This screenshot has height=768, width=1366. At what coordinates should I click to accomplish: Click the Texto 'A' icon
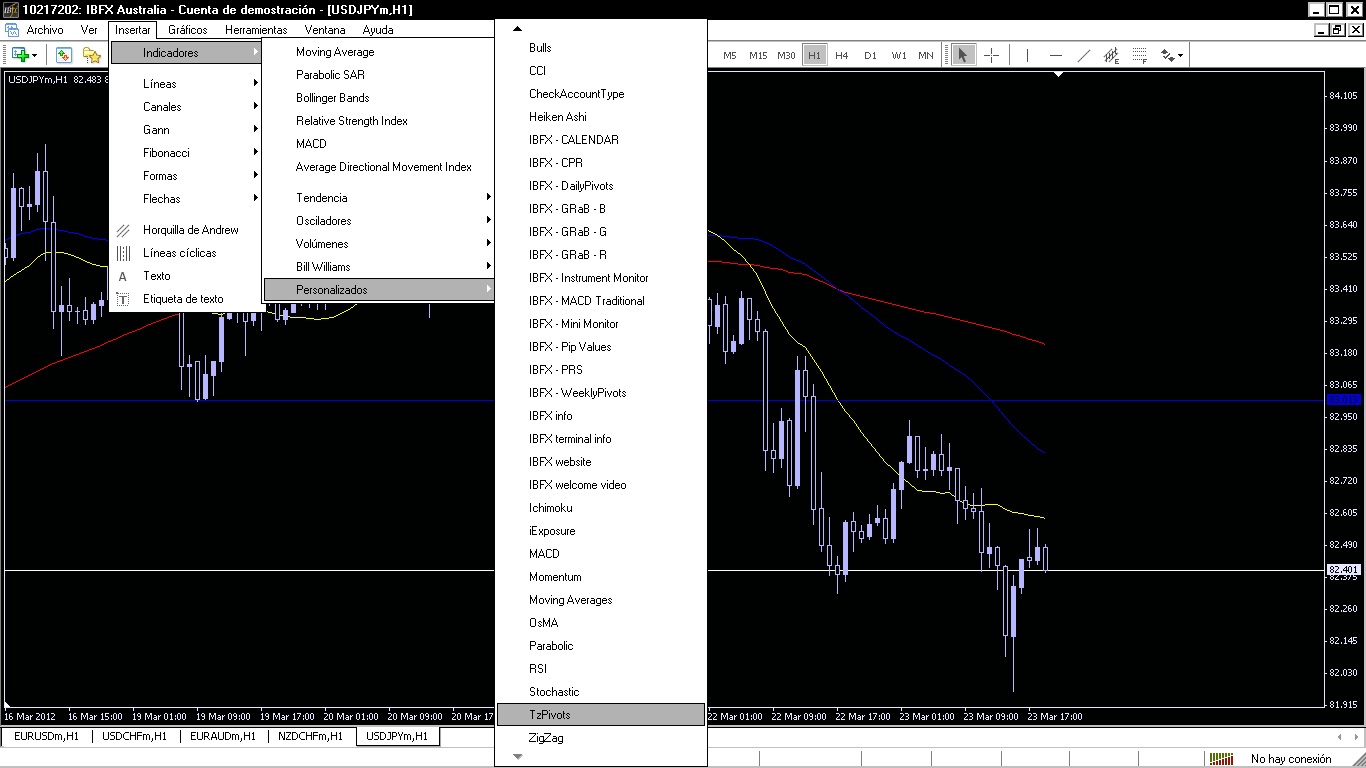[x=123, y=276]
